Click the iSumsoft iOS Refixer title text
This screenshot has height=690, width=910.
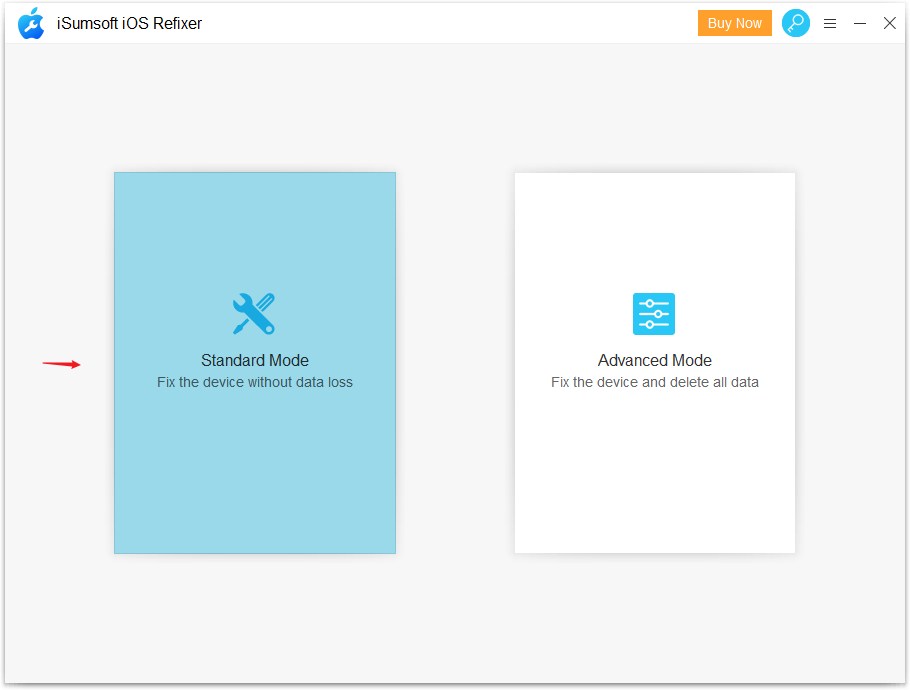click(129, 23)
